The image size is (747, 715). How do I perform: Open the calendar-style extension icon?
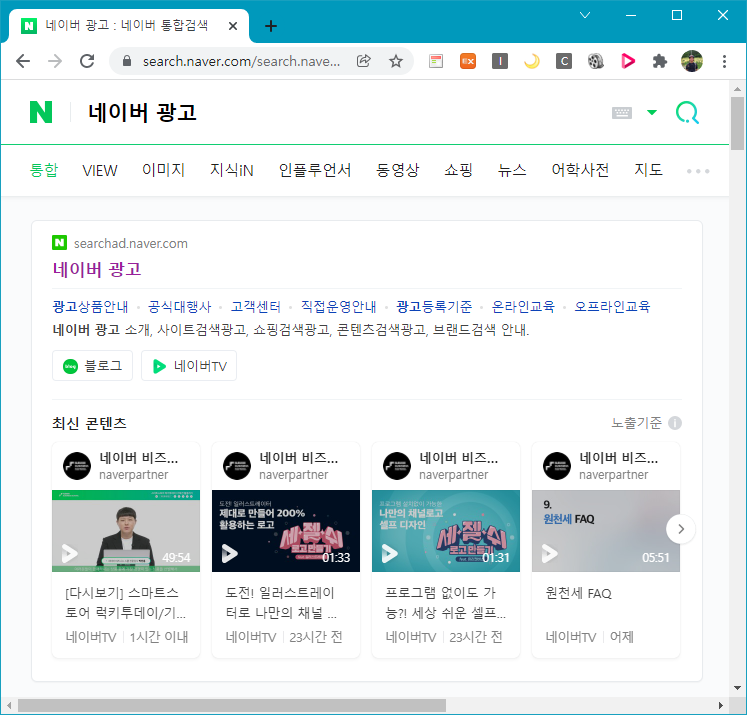pos(436,61)
